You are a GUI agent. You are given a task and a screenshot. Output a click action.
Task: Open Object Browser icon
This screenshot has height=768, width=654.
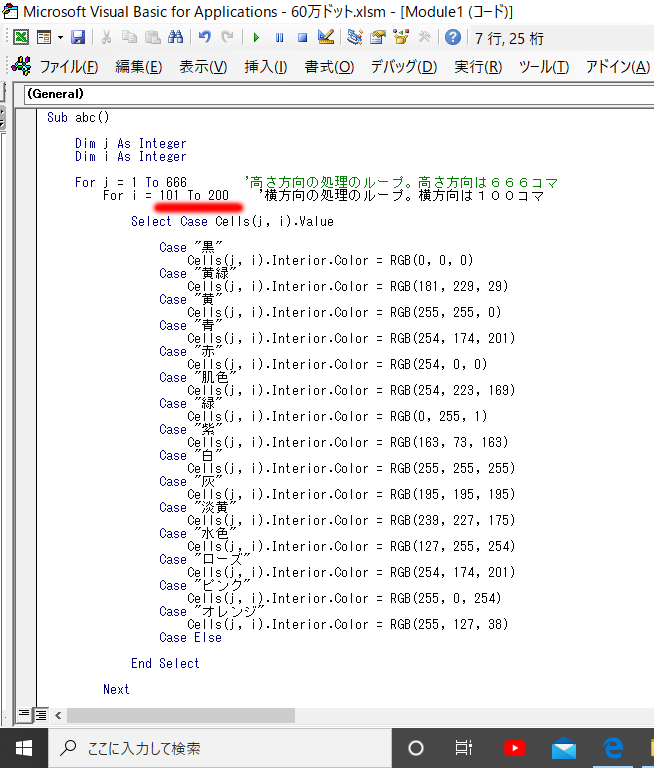point(401,37)
